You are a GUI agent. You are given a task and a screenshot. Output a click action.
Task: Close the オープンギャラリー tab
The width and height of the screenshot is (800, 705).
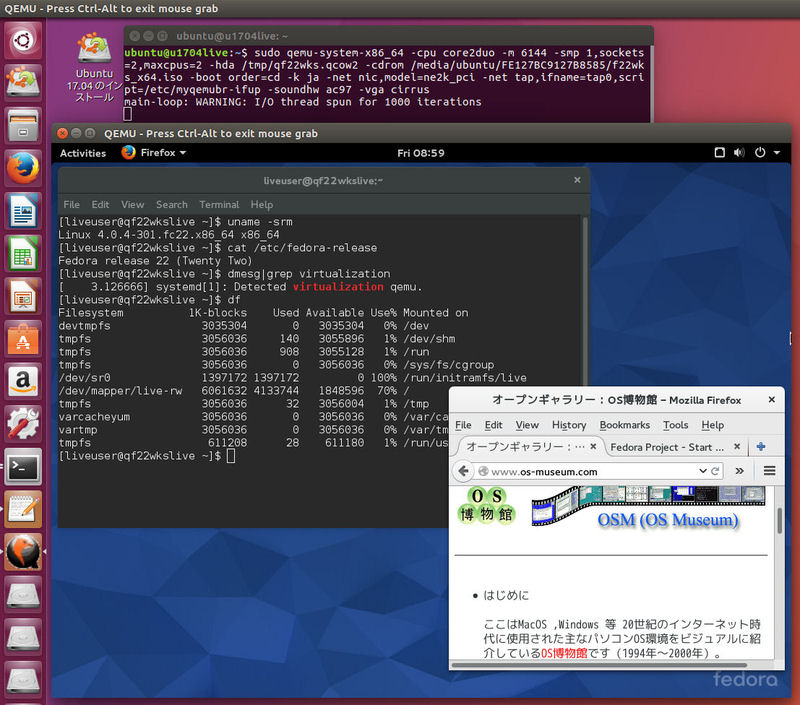(x=593, y=446)
